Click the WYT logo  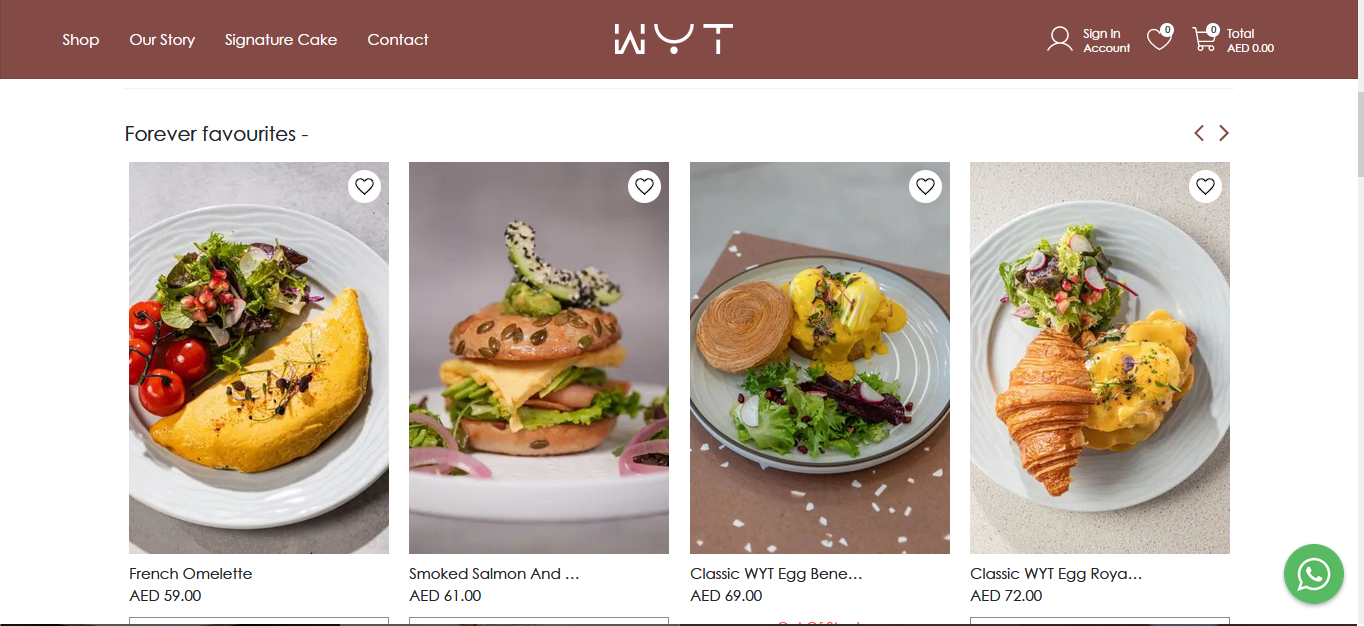tap(673, 39)
